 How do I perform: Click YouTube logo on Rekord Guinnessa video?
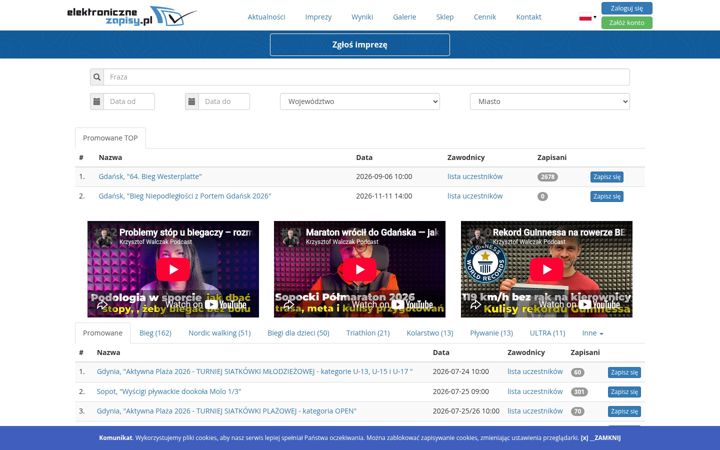click(599, 304)
